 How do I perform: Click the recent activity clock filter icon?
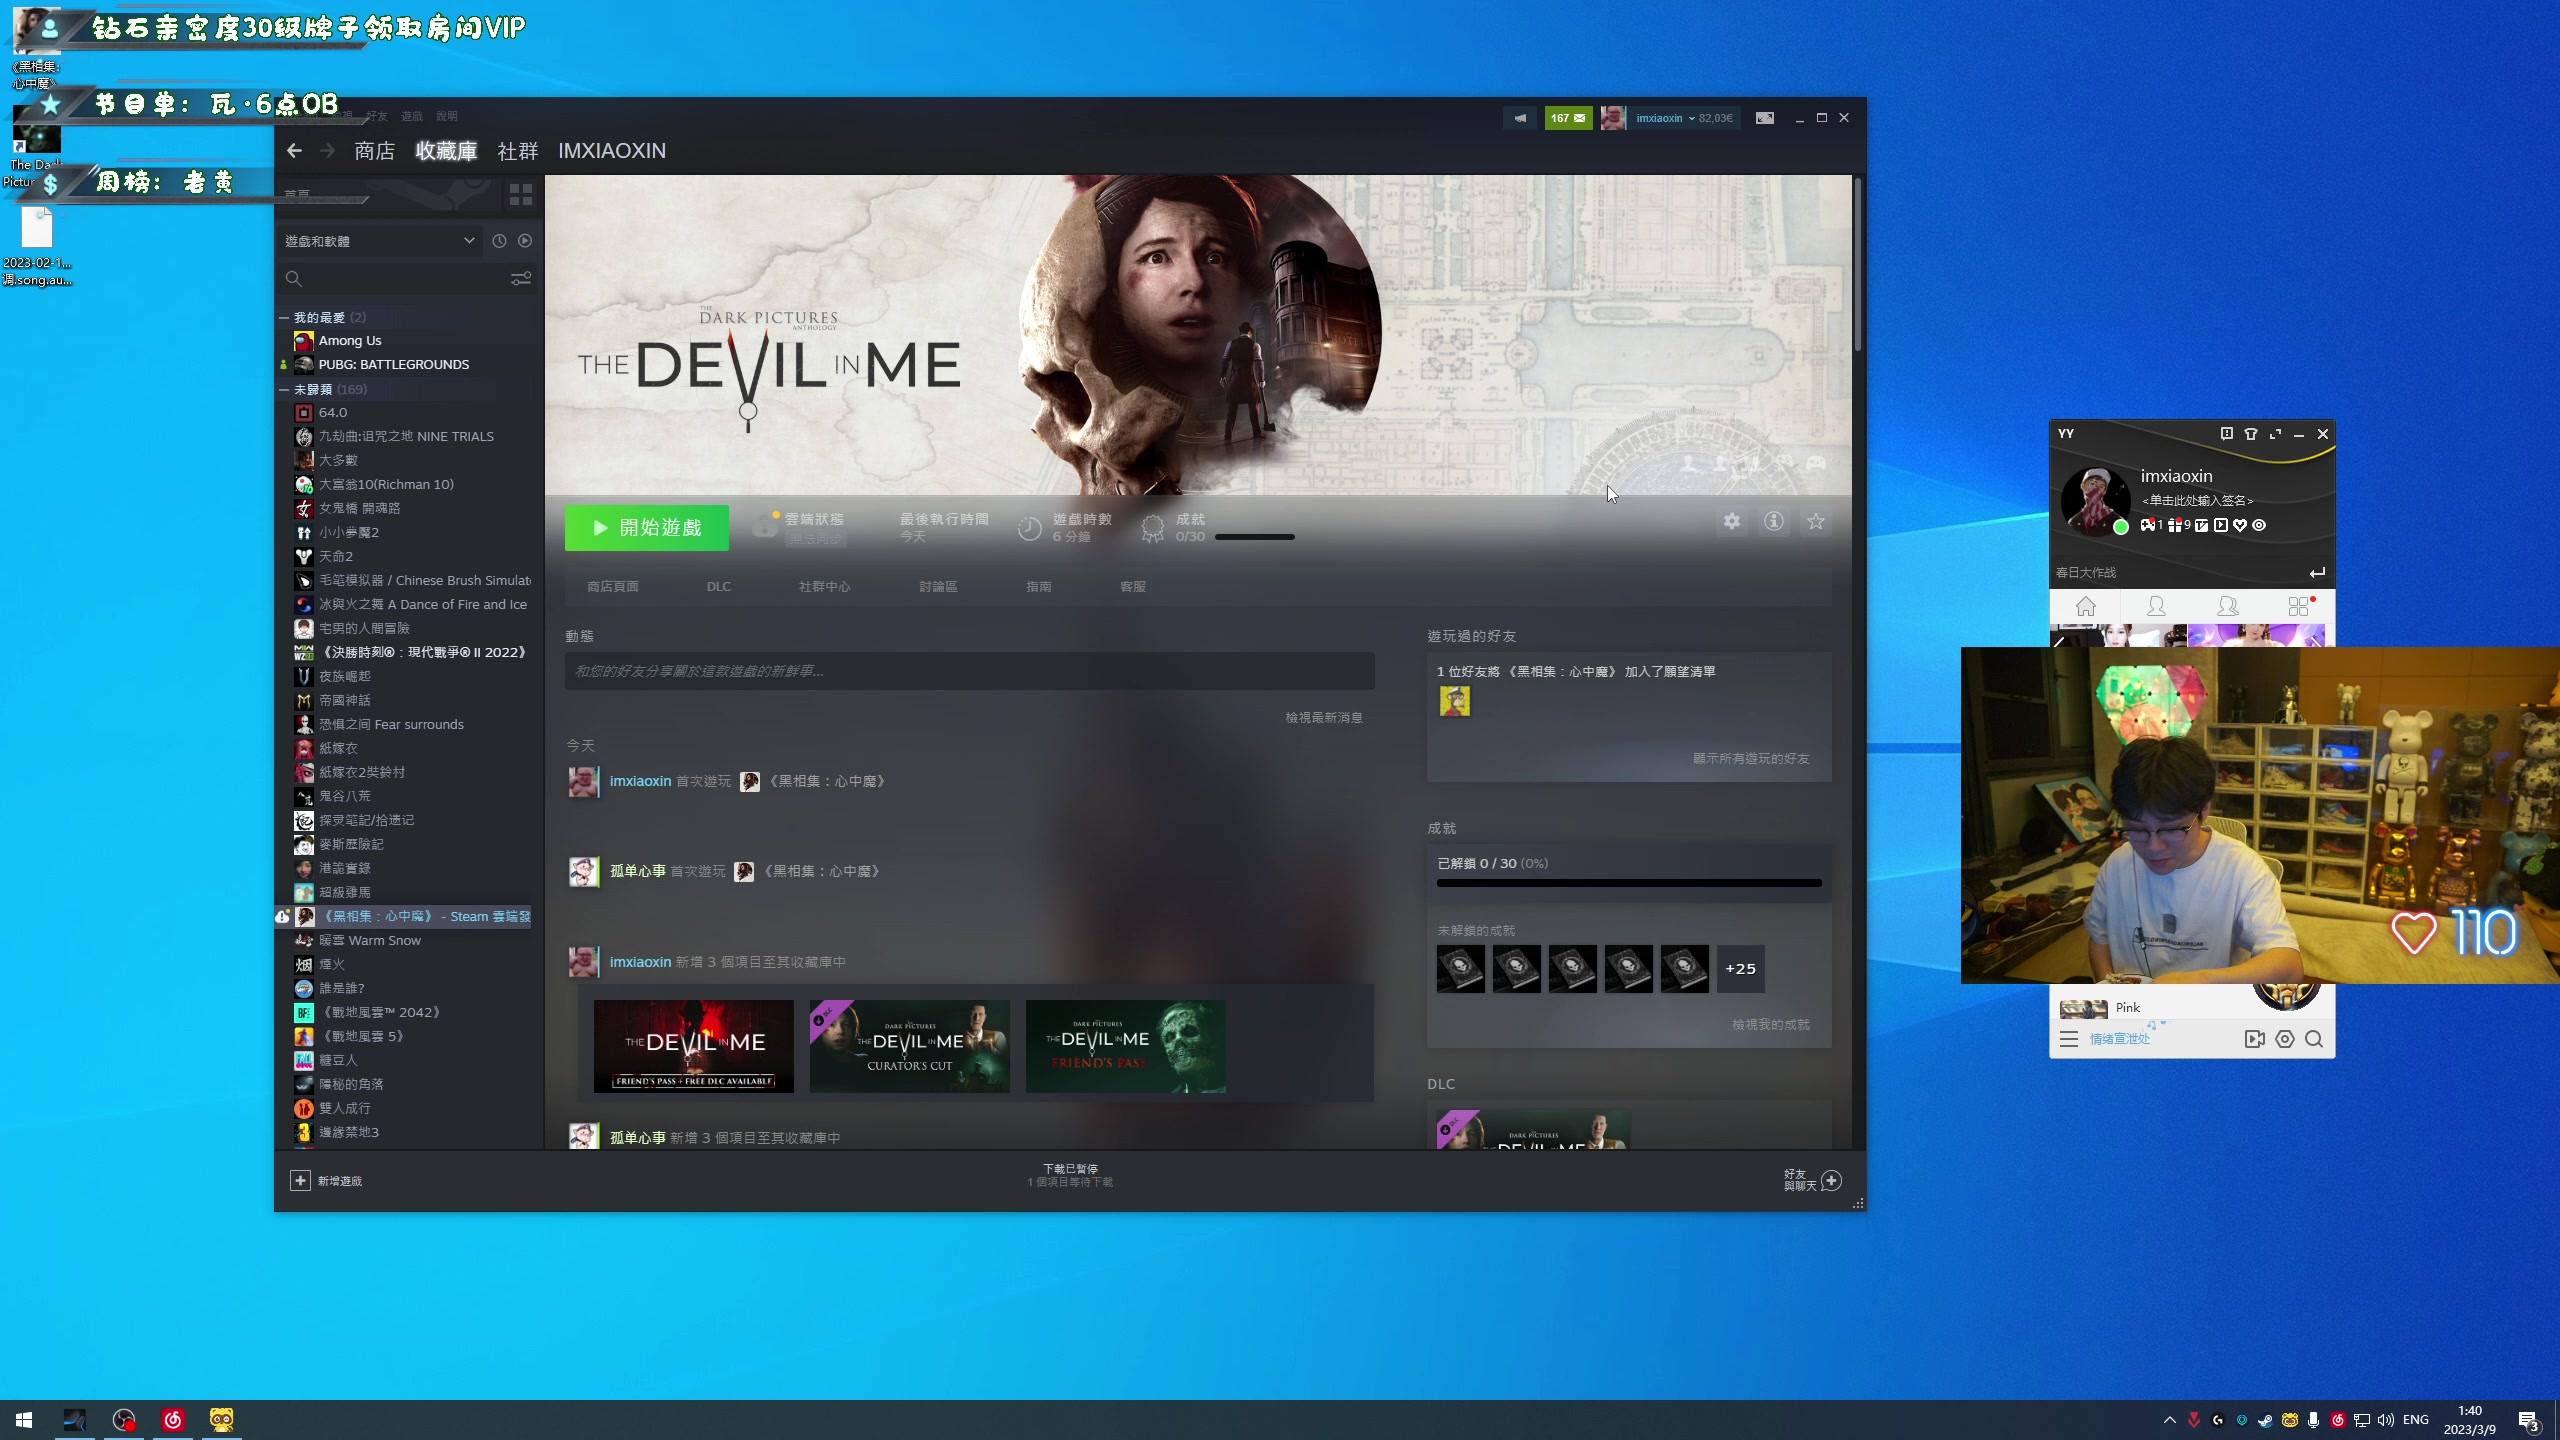click(499, 241)
